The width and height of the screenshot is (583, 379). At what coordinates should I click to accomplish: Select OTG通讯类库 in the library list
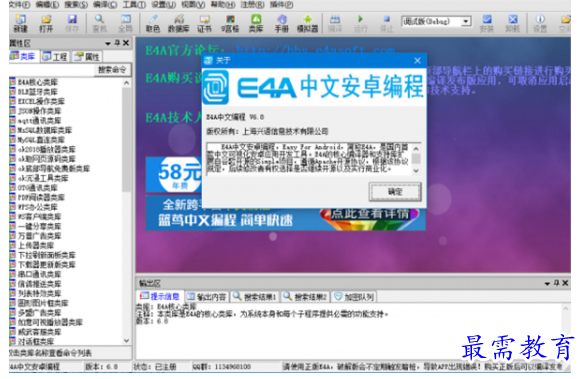point(37,188)
